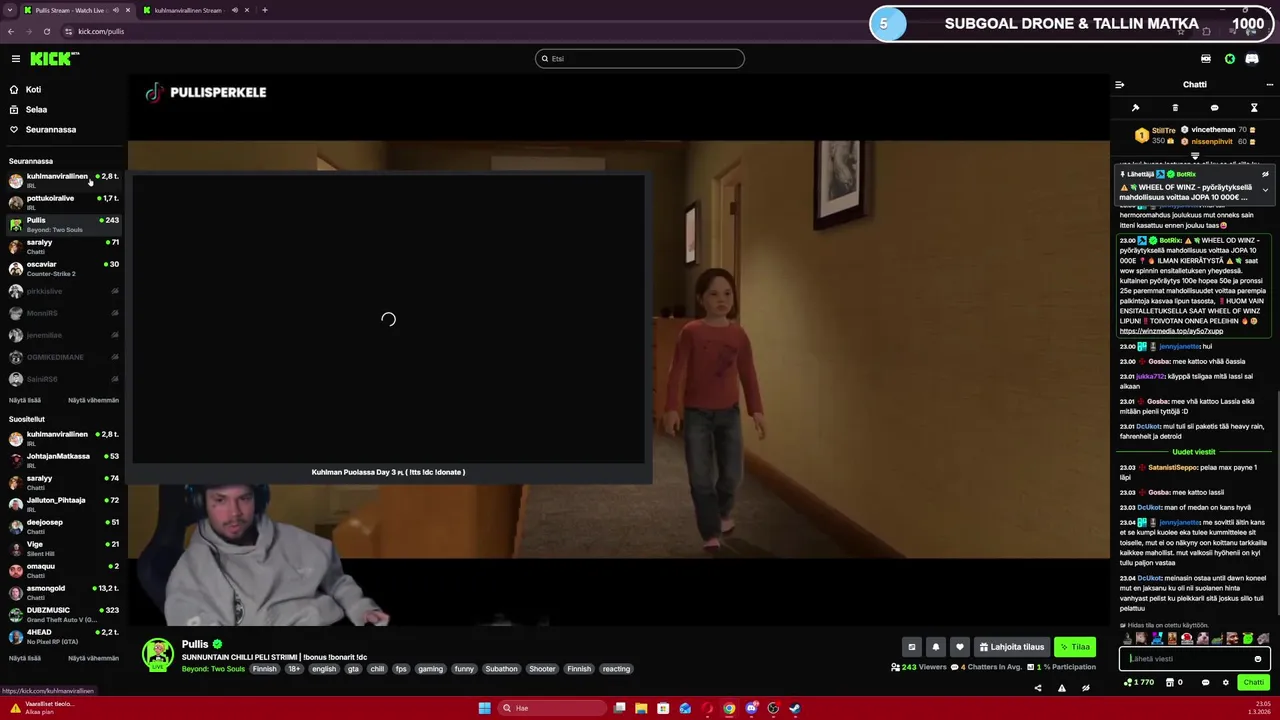Image resolution: width=1280 pixels, height=720 pixels.
Task: Open the winzmedia.top link in chat
Action: pos(1171,331)
